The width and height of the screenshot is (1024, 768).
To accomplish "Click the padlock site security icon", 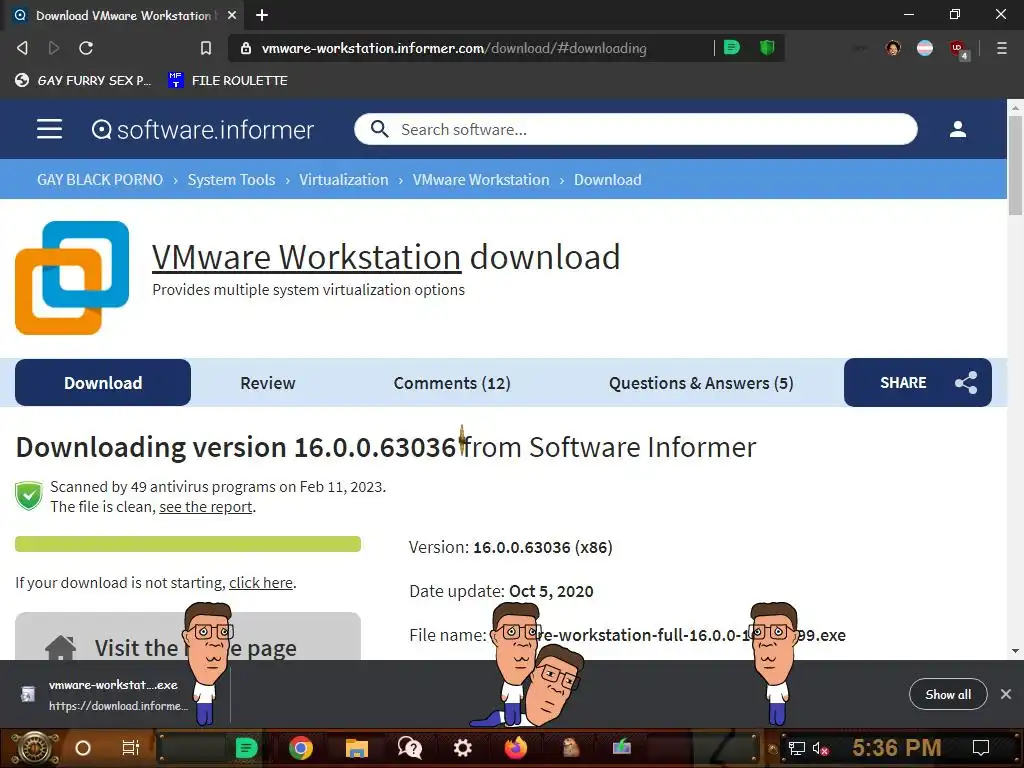I will point(246,48).
